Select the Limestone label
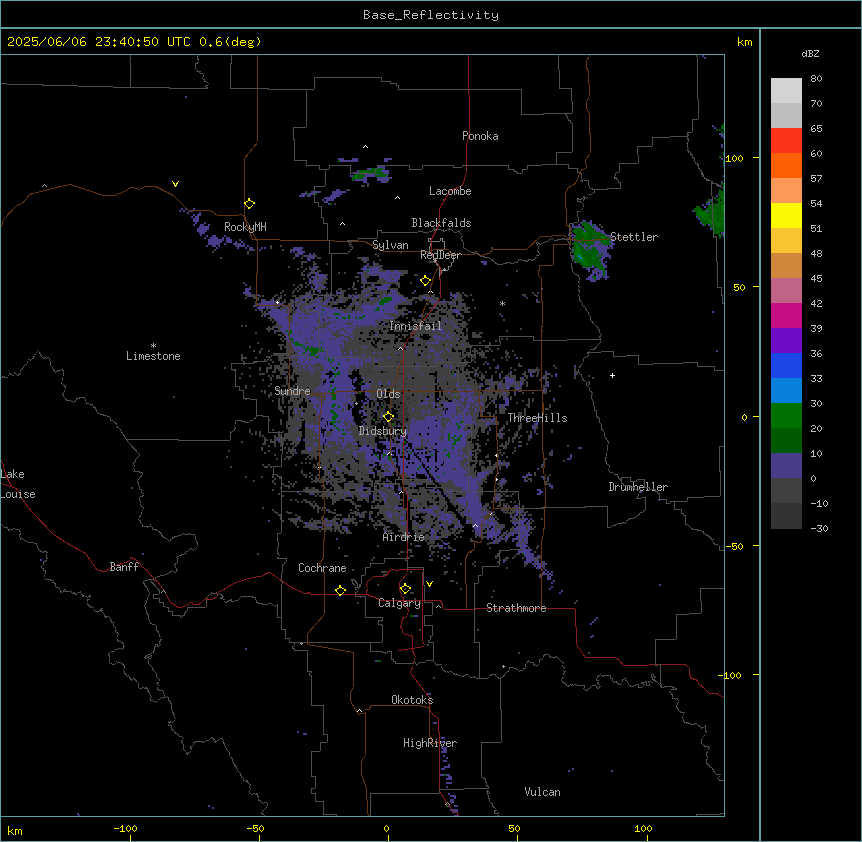The height and width of the screenshot is (842, 862). [153, 356]
